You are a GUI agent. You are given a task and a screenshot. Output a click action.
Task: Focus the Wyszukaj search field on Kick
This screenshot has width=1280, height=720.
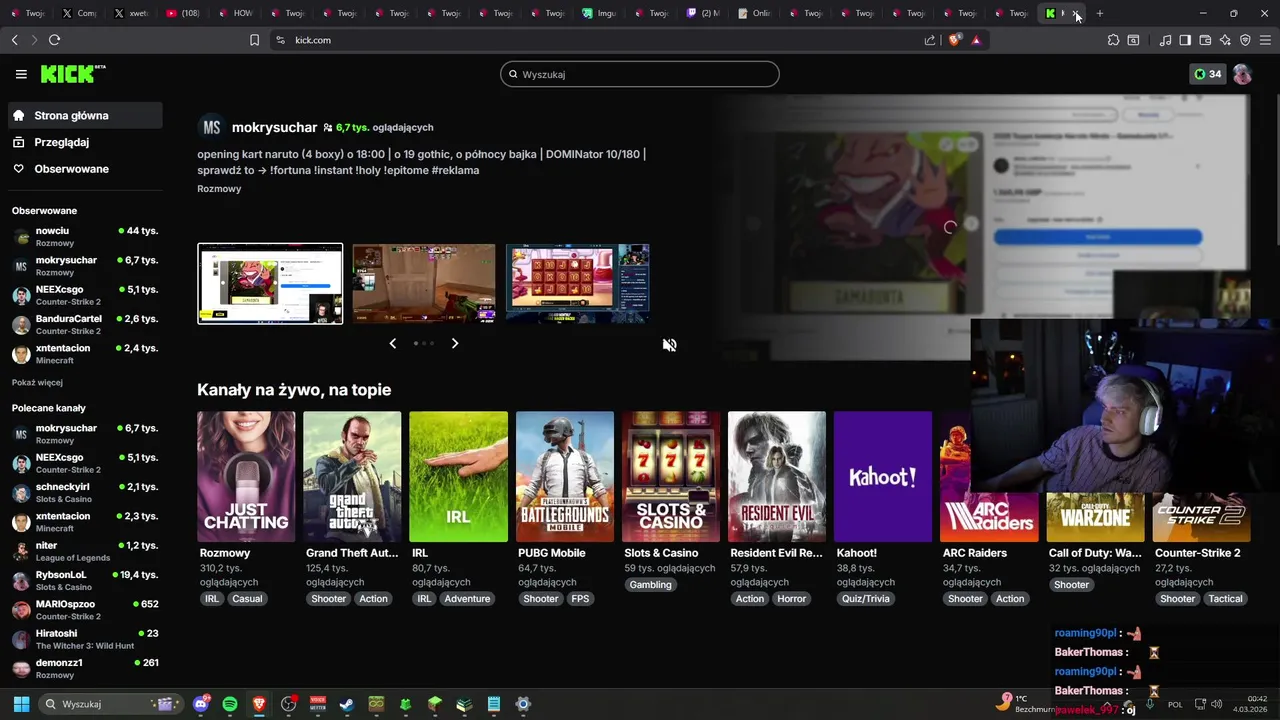pos(640,74)
